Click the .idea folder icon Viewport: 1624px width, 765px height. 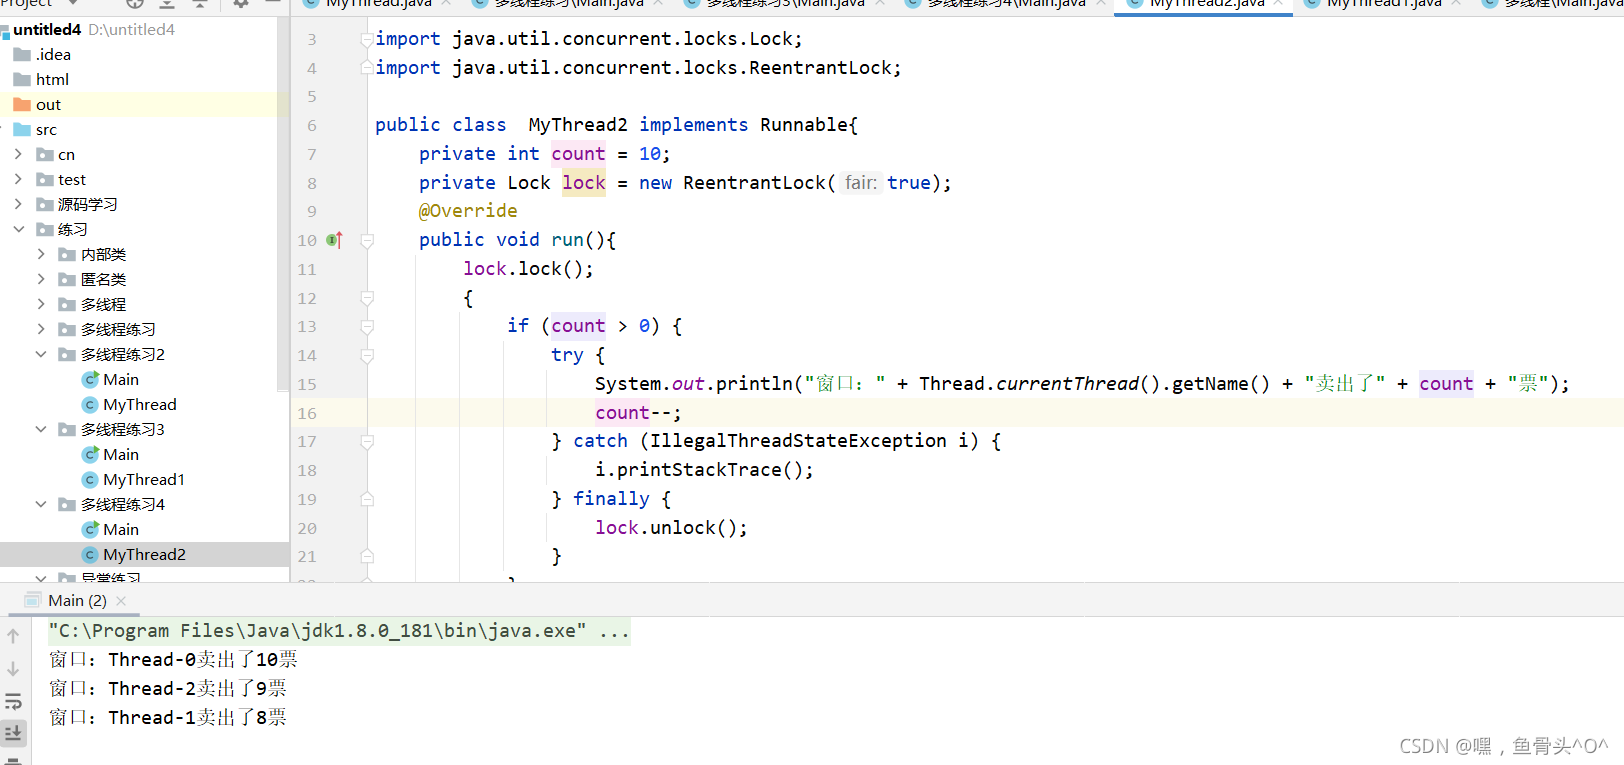coord(22,54)
